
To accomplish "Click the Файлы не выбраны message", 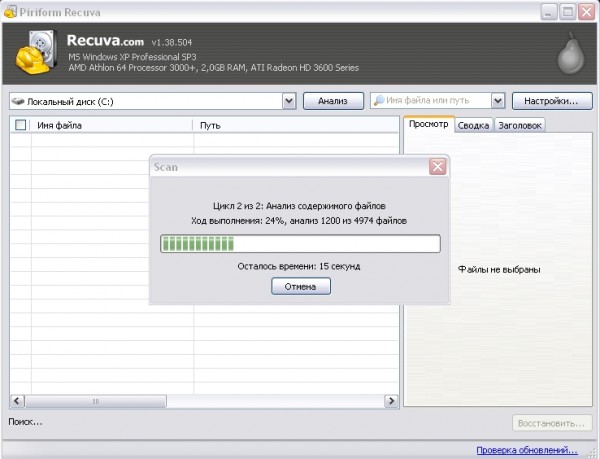I will 499,270.
